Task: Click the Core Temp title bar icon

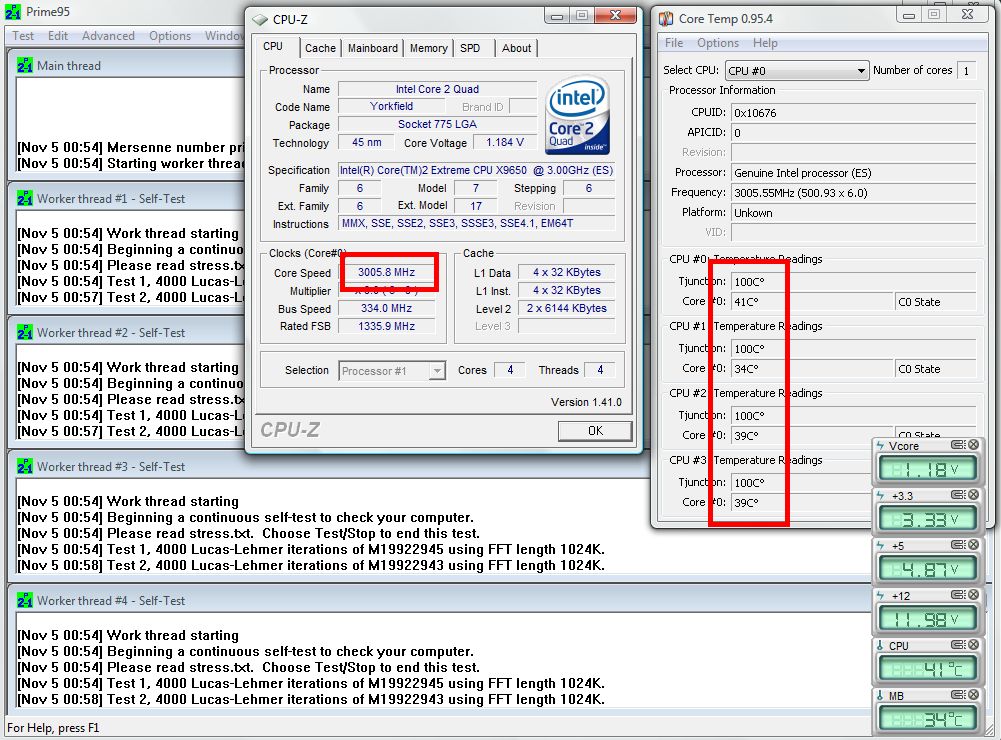Action: 666,19
